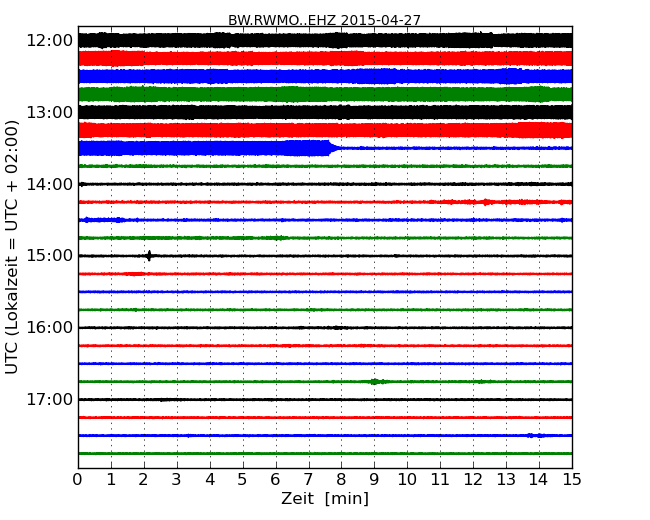
Task: Click the 13:00 time label
Action: point(50,112)
